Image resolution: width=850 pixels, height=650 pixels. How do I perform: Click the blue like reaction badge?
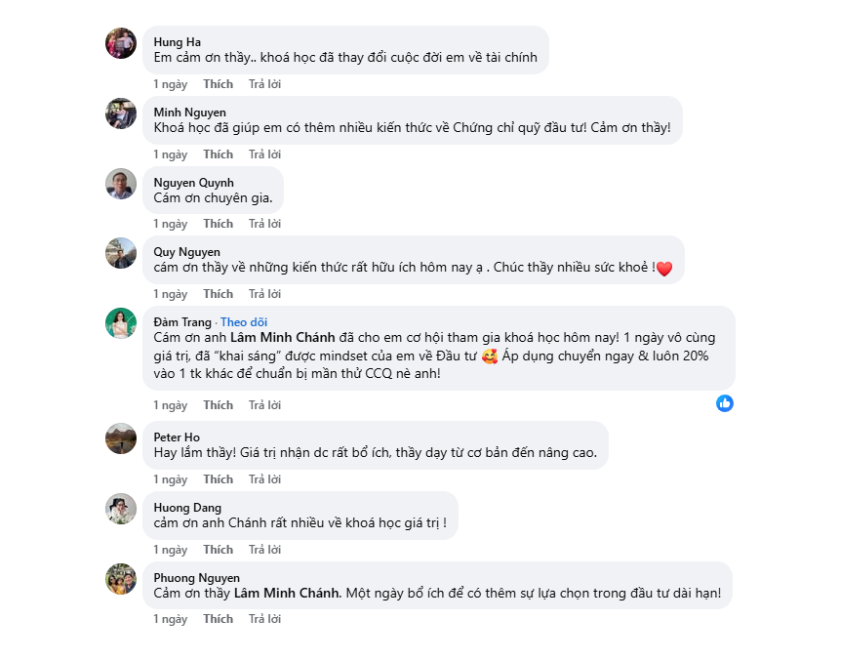[725, 403]
